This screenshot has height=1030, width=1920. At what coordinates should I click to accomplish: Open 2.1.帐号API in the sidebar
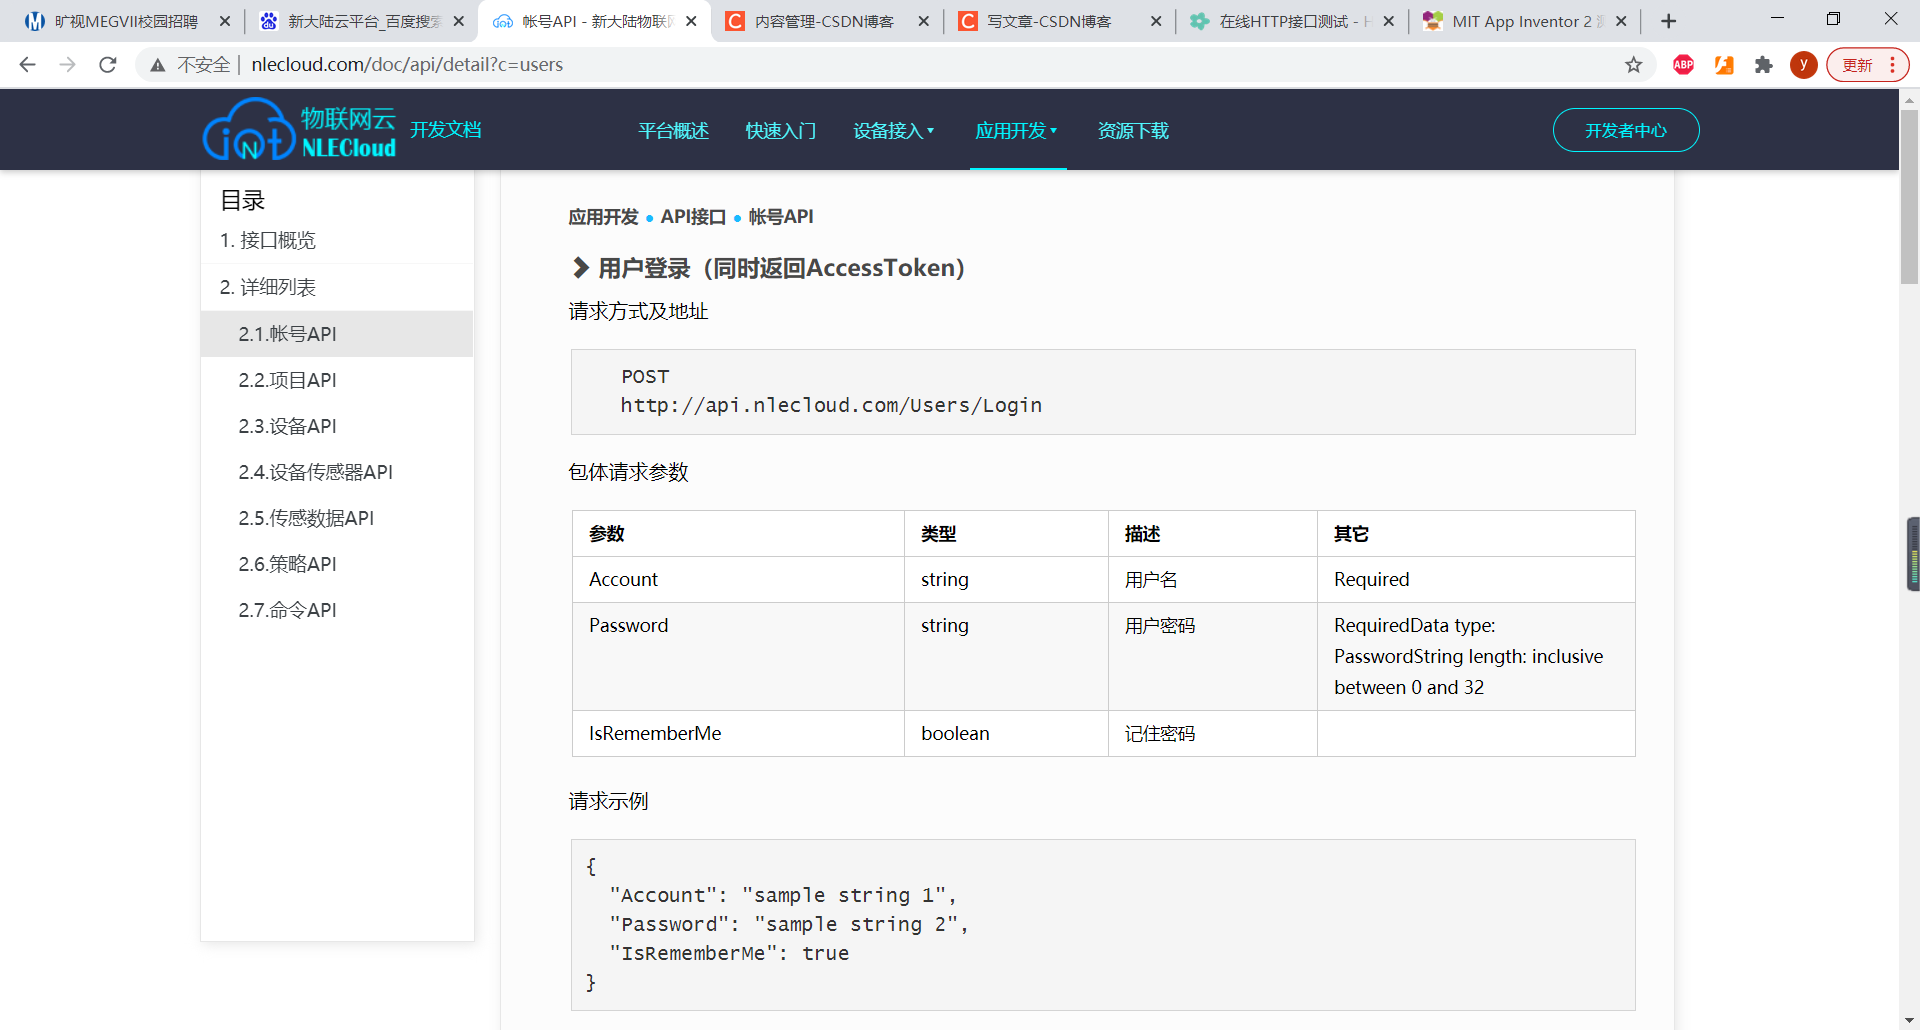coord(337,334)
